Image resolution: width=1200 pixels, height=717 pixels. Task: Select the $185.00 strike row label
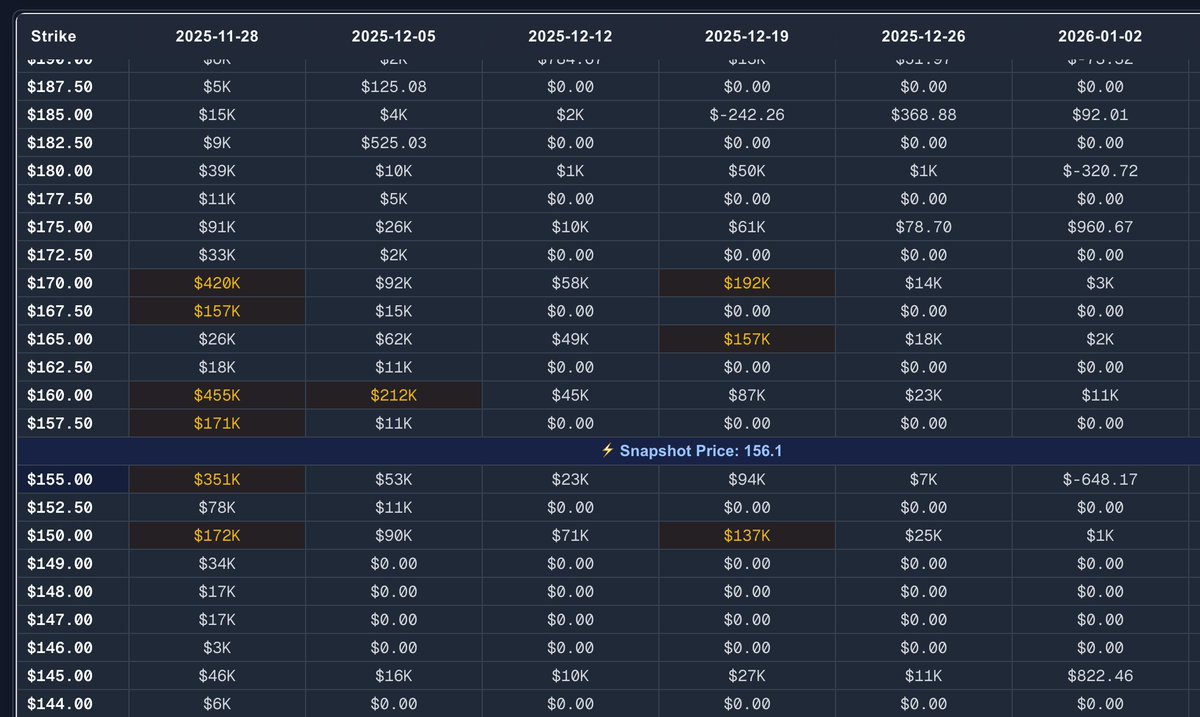click(x=62, y=115)
